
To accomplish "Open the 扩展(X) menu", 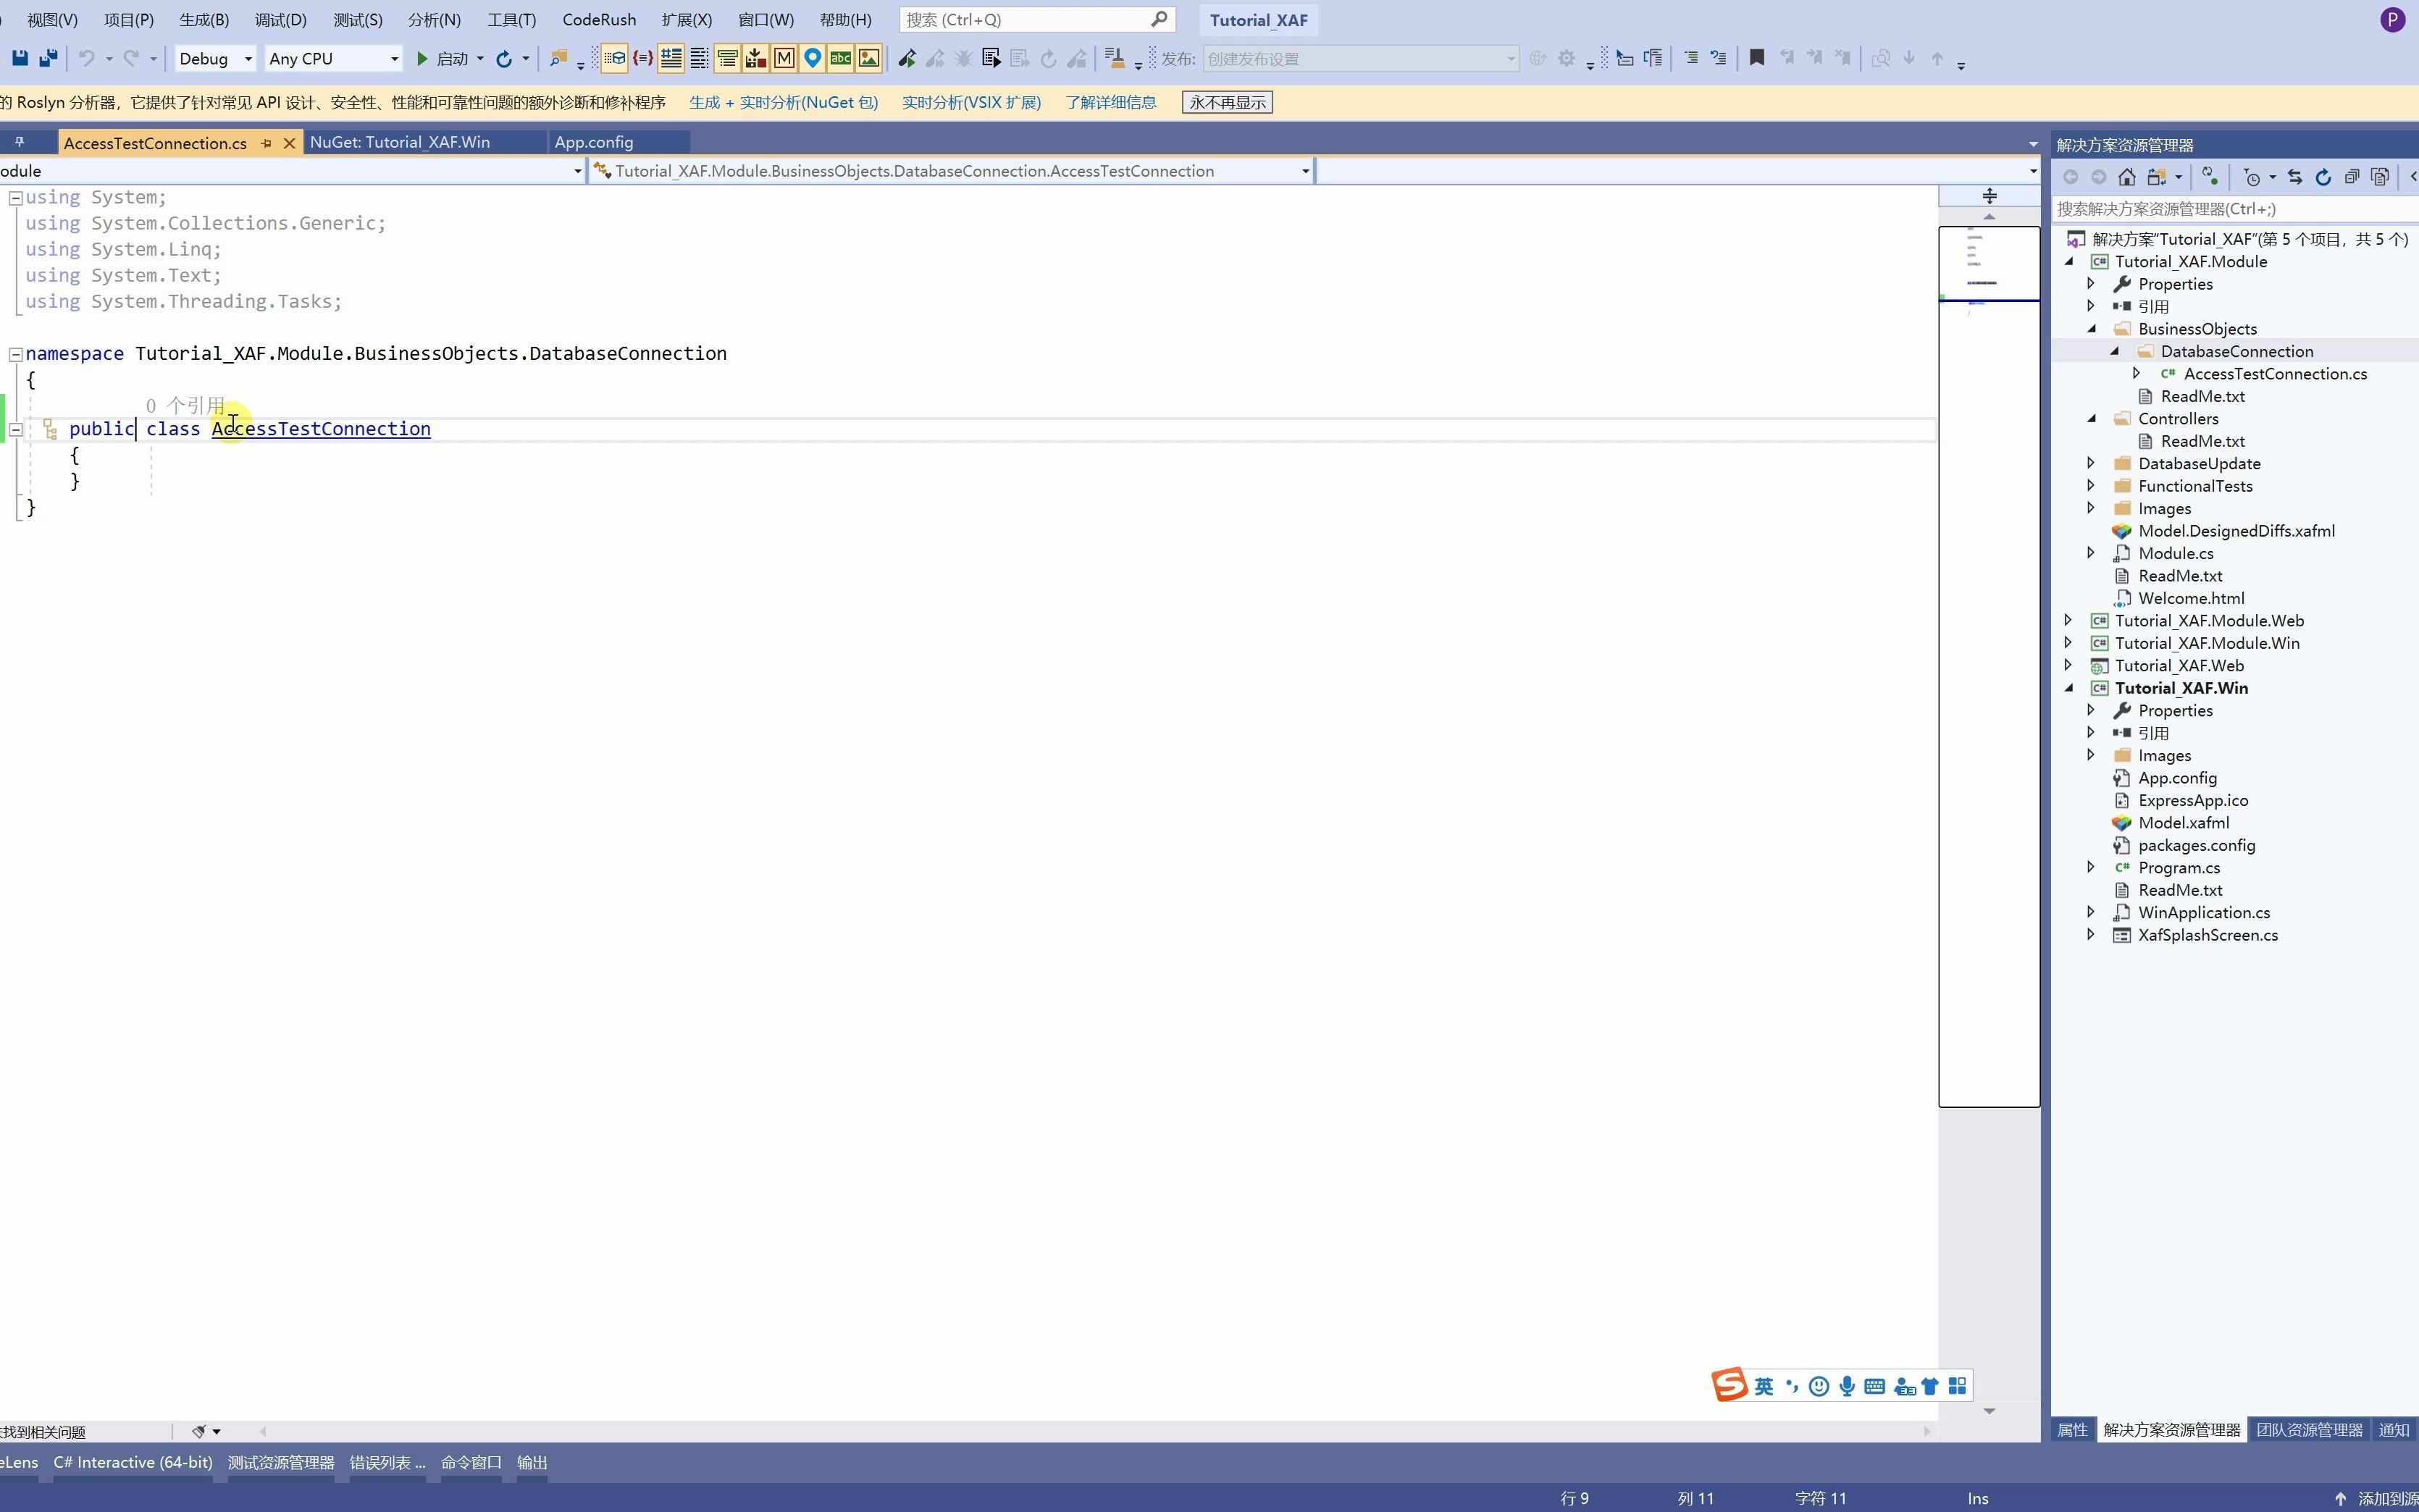I will pos(686,20).
